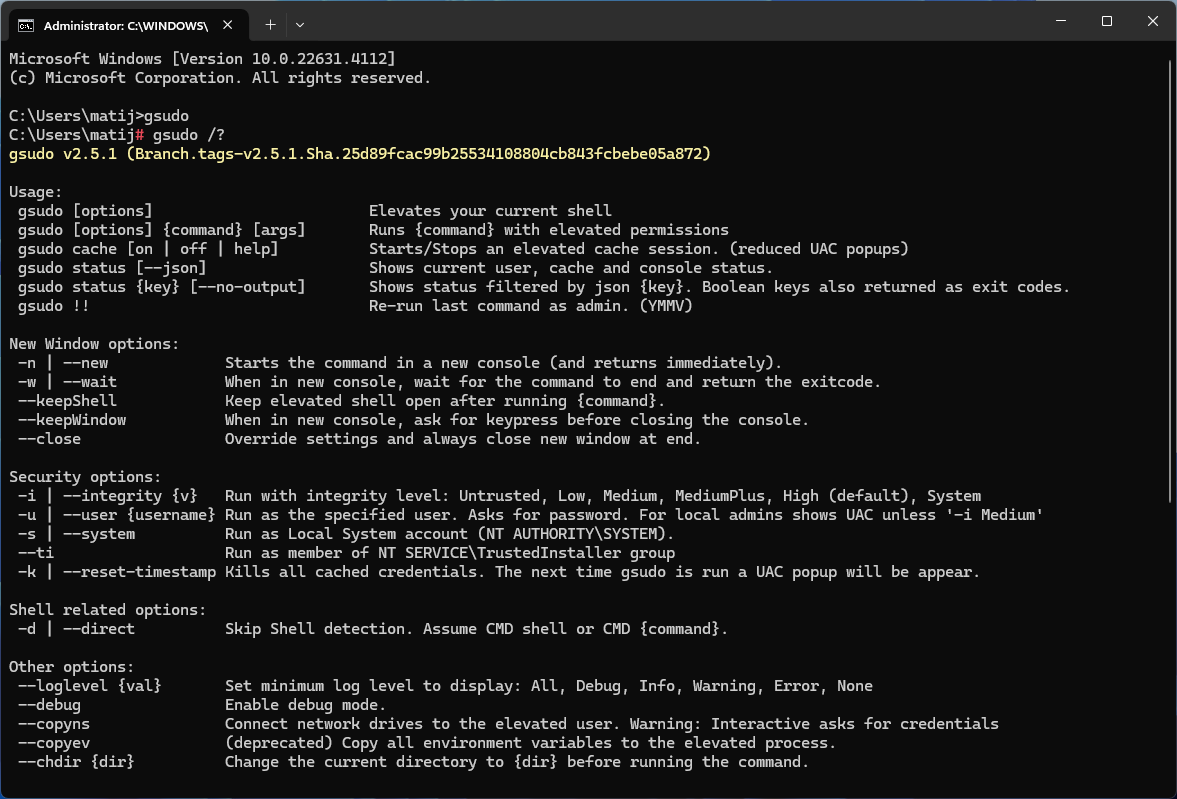Click the '-u | --user {username}' option
Image resolution: width=1177 pixels, height=799 pixels.
[116, 515]
